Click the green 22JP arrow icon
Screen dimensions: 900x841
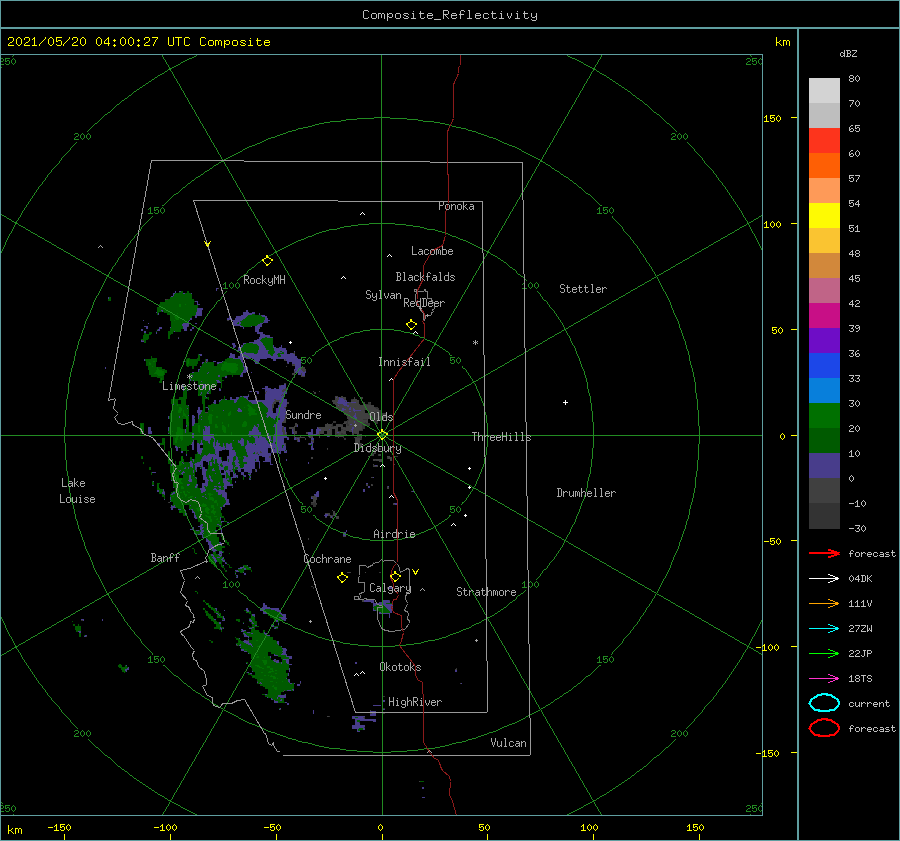tap(824, 653)
